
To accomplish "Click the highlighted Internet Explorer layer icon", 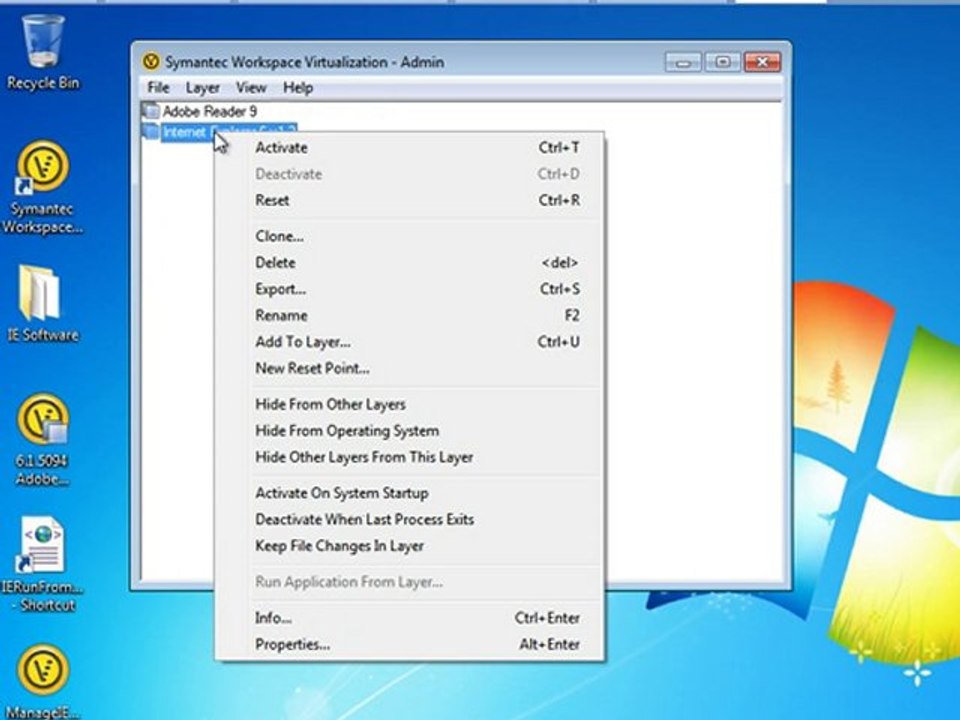I will click(x=151, y=131).
